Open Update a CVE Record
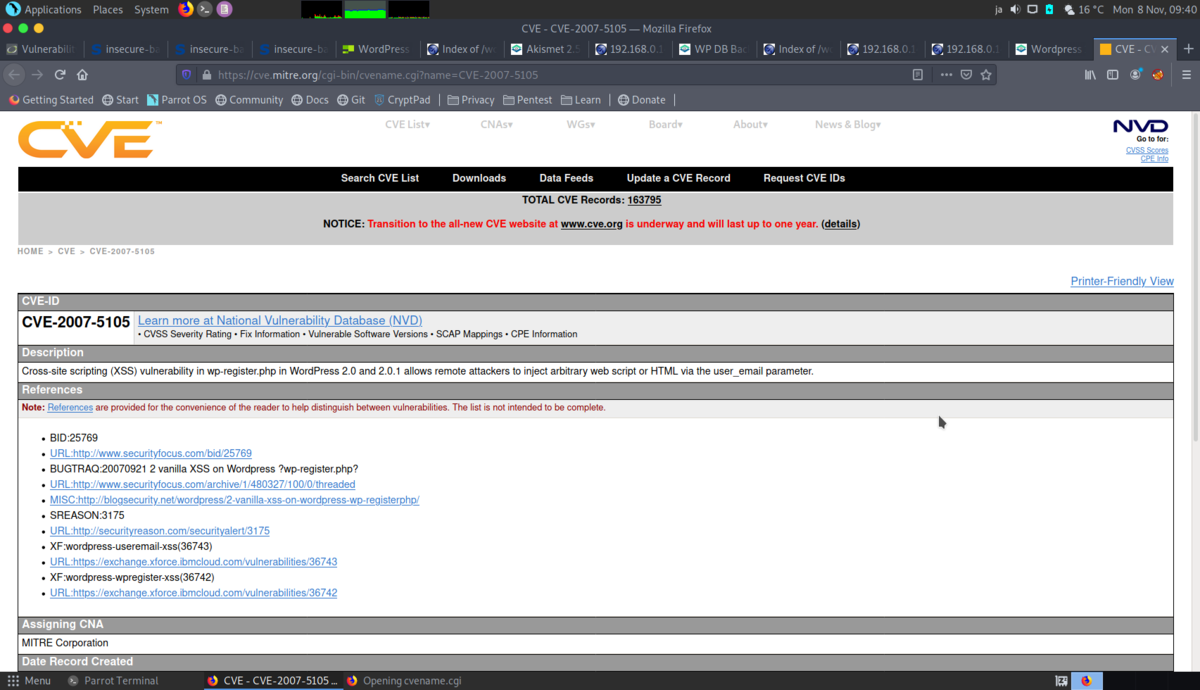 coord(678,178)
